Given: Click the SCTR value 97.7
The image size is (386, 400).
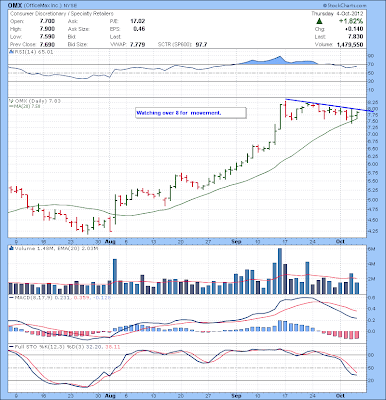Looking at the screenshot, I should [x=201, y=44].
